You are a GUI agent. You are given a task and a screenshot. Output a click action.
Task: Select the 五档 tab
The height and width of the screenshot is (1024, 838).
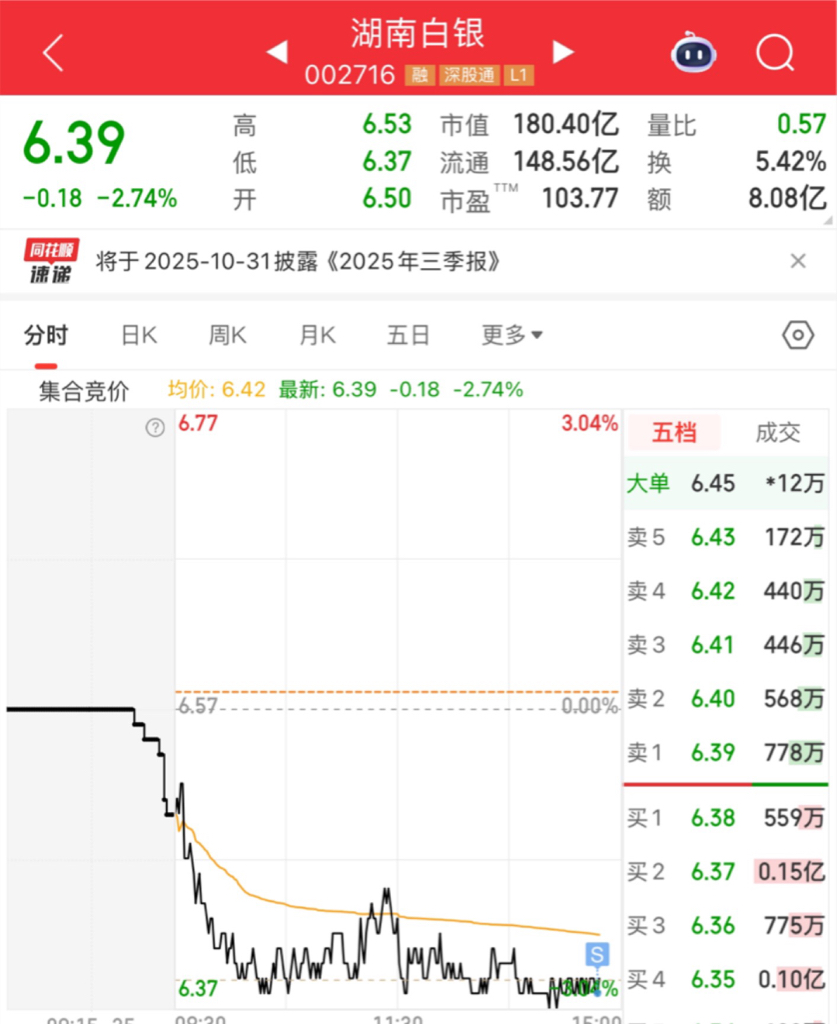(x=674, y=432)
